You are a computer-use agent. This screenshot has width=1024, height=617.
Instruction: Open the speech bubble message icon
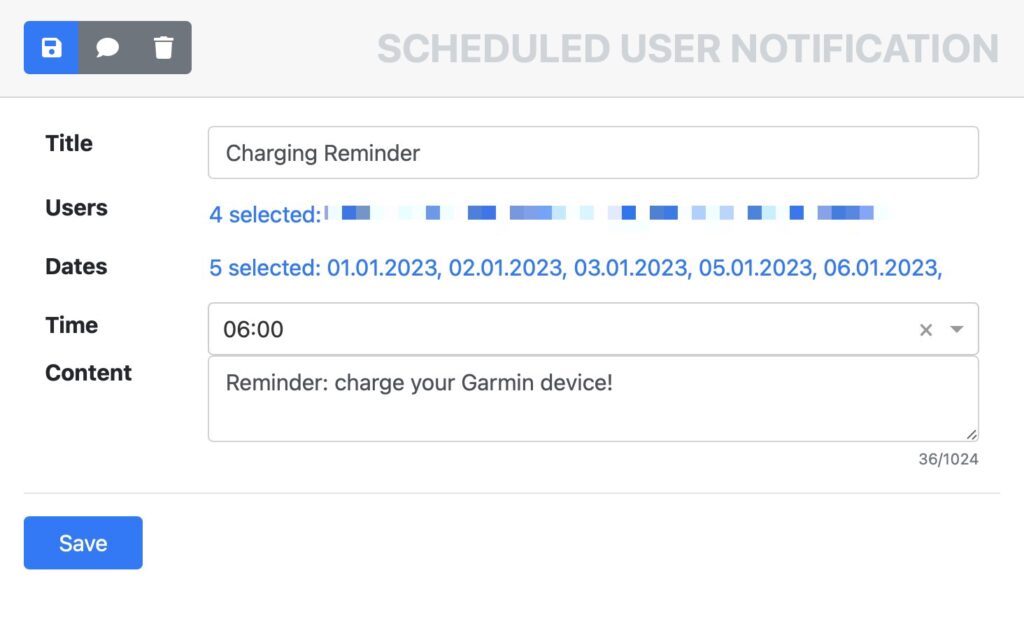click(107, 48)
